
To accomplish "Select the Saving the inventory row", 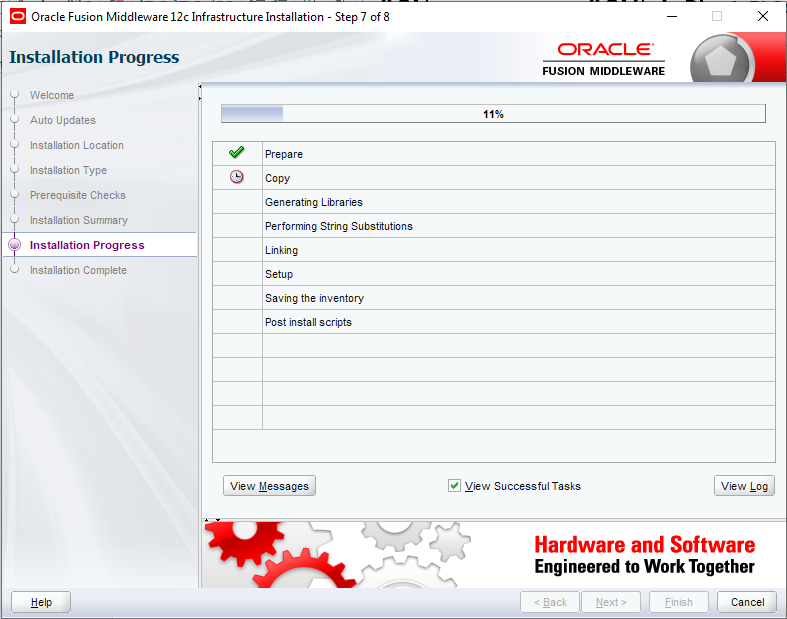I will tap(494, 298).
